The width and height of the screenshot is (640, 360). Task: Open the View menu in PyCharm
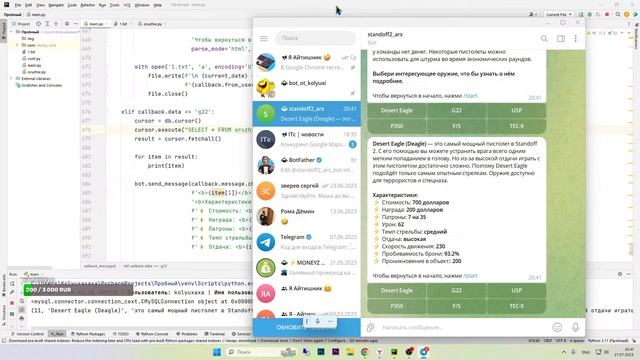(x=40, y=5)
